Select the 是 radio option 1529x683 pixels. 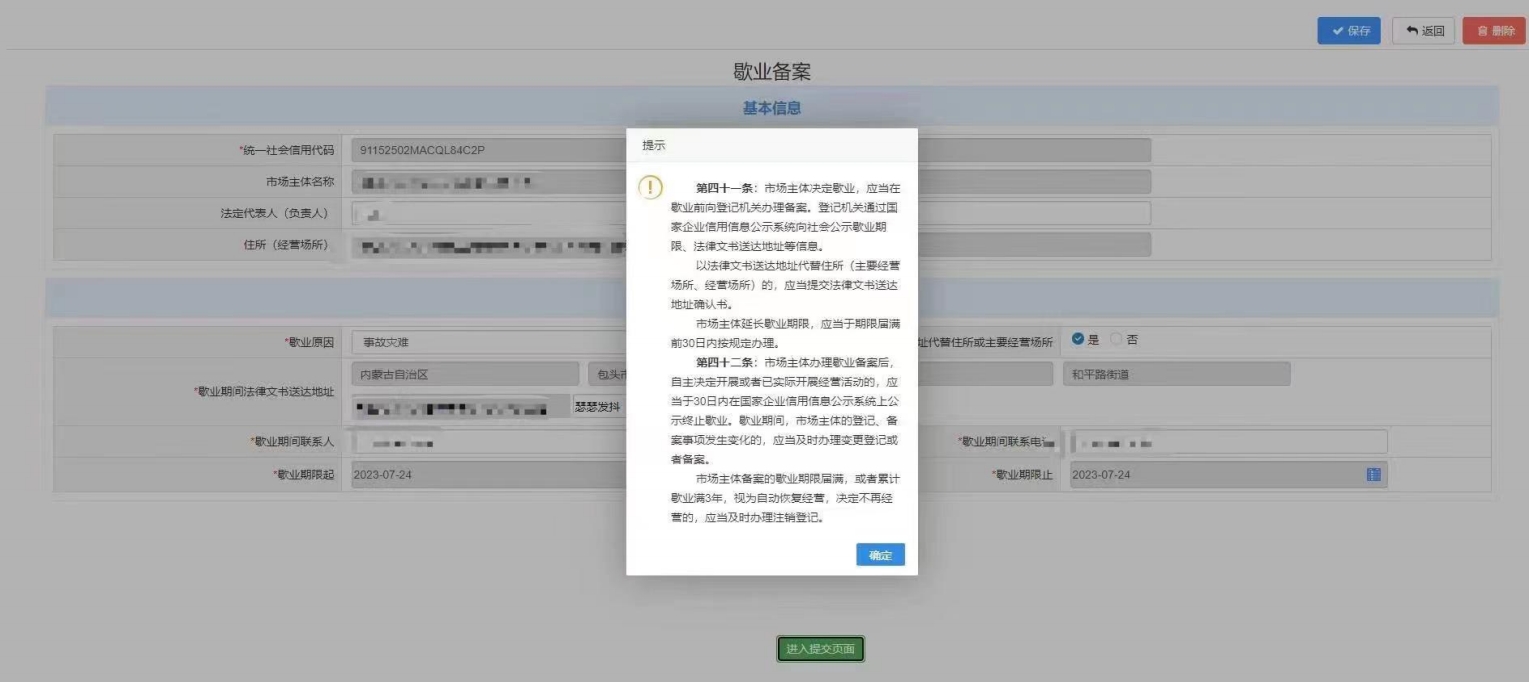pos(1078,340)
